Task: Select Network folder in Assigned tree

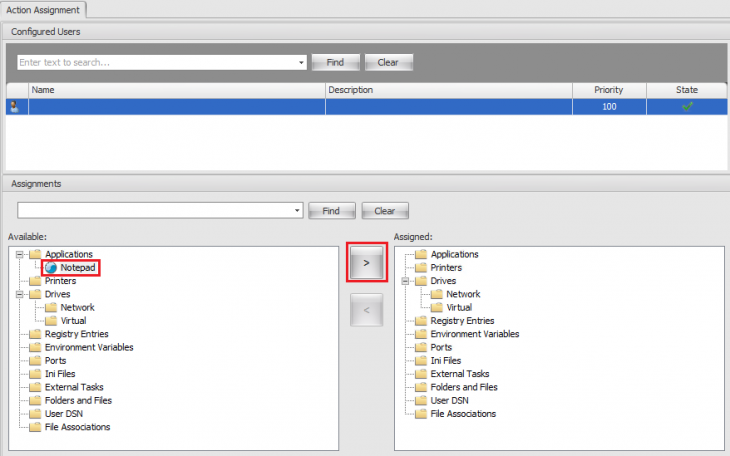Action: point(463,294)
